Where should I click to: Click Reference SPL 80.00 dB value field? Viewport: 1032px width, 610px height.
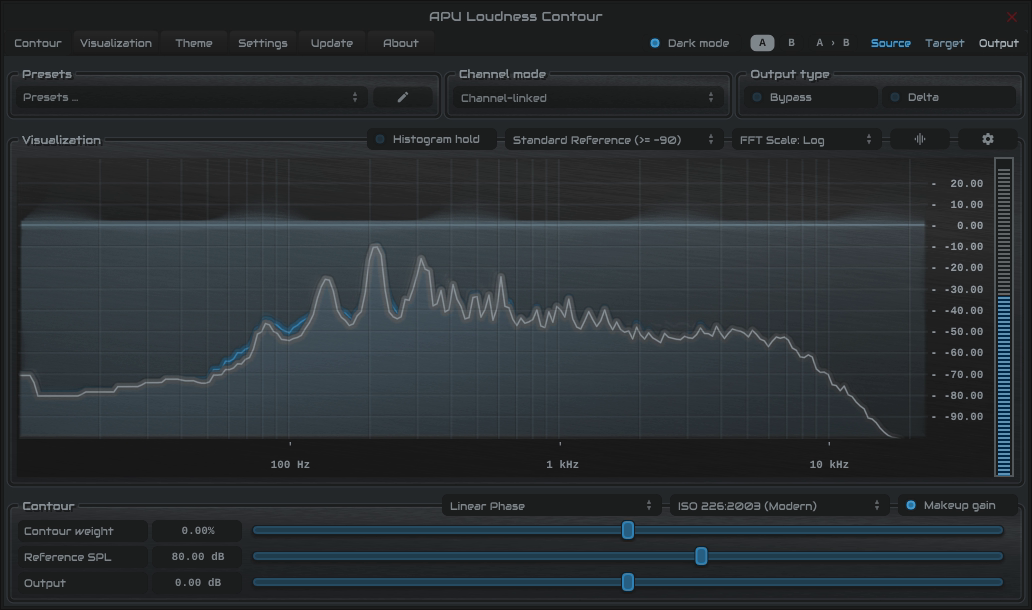click(x=197, y=557)
